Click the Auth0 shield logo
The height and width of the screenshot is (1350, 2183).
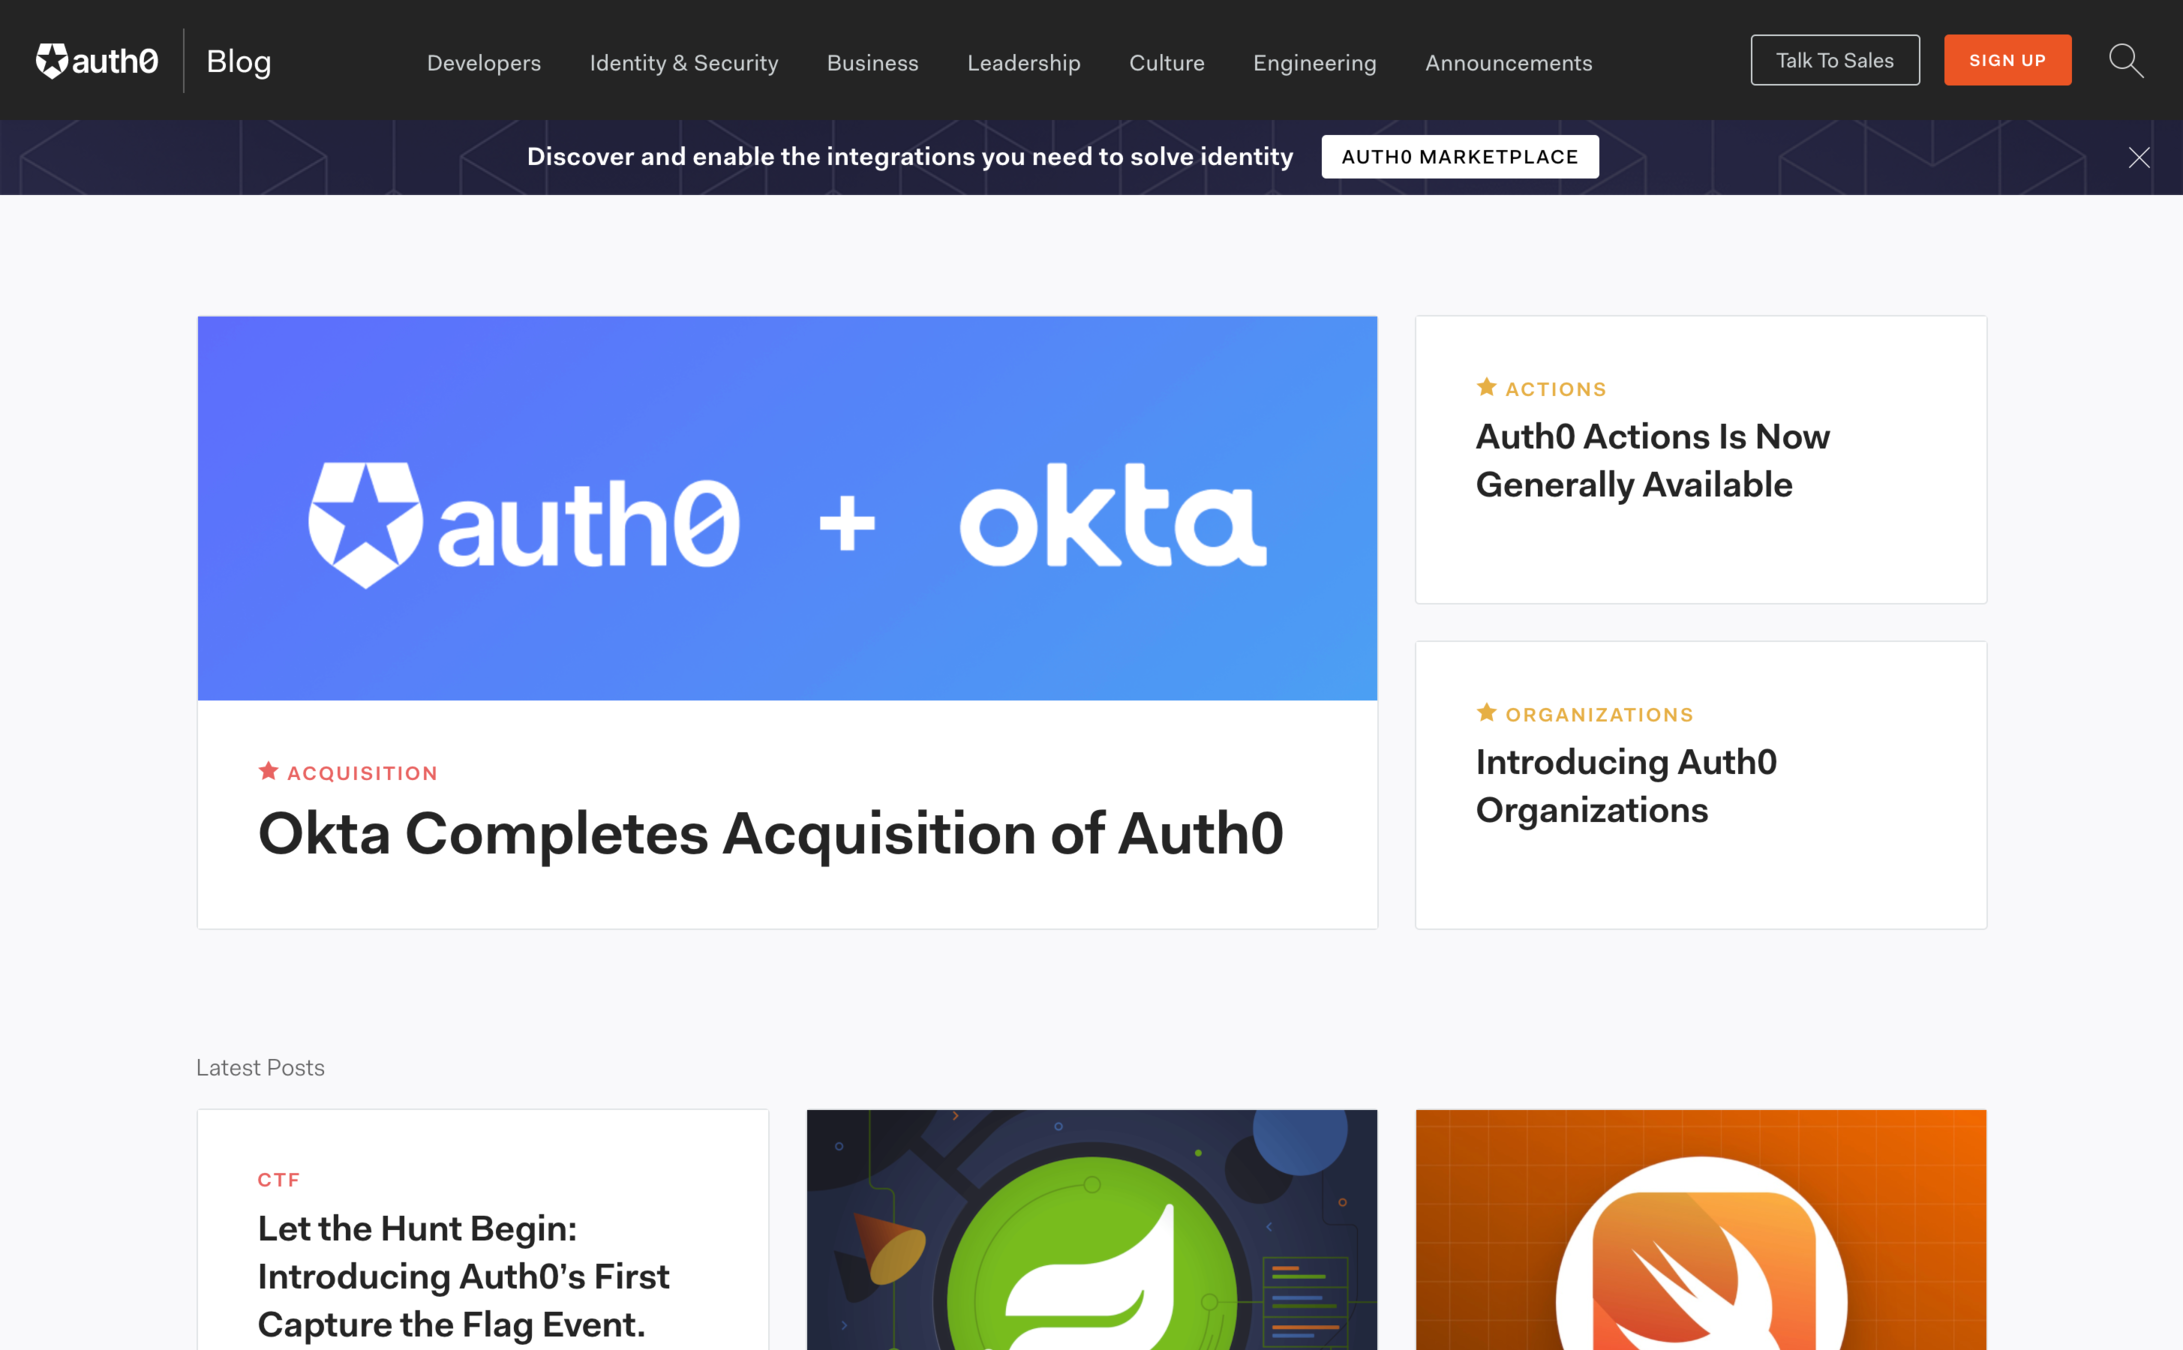pyautogui.click(x=53, y=61)
